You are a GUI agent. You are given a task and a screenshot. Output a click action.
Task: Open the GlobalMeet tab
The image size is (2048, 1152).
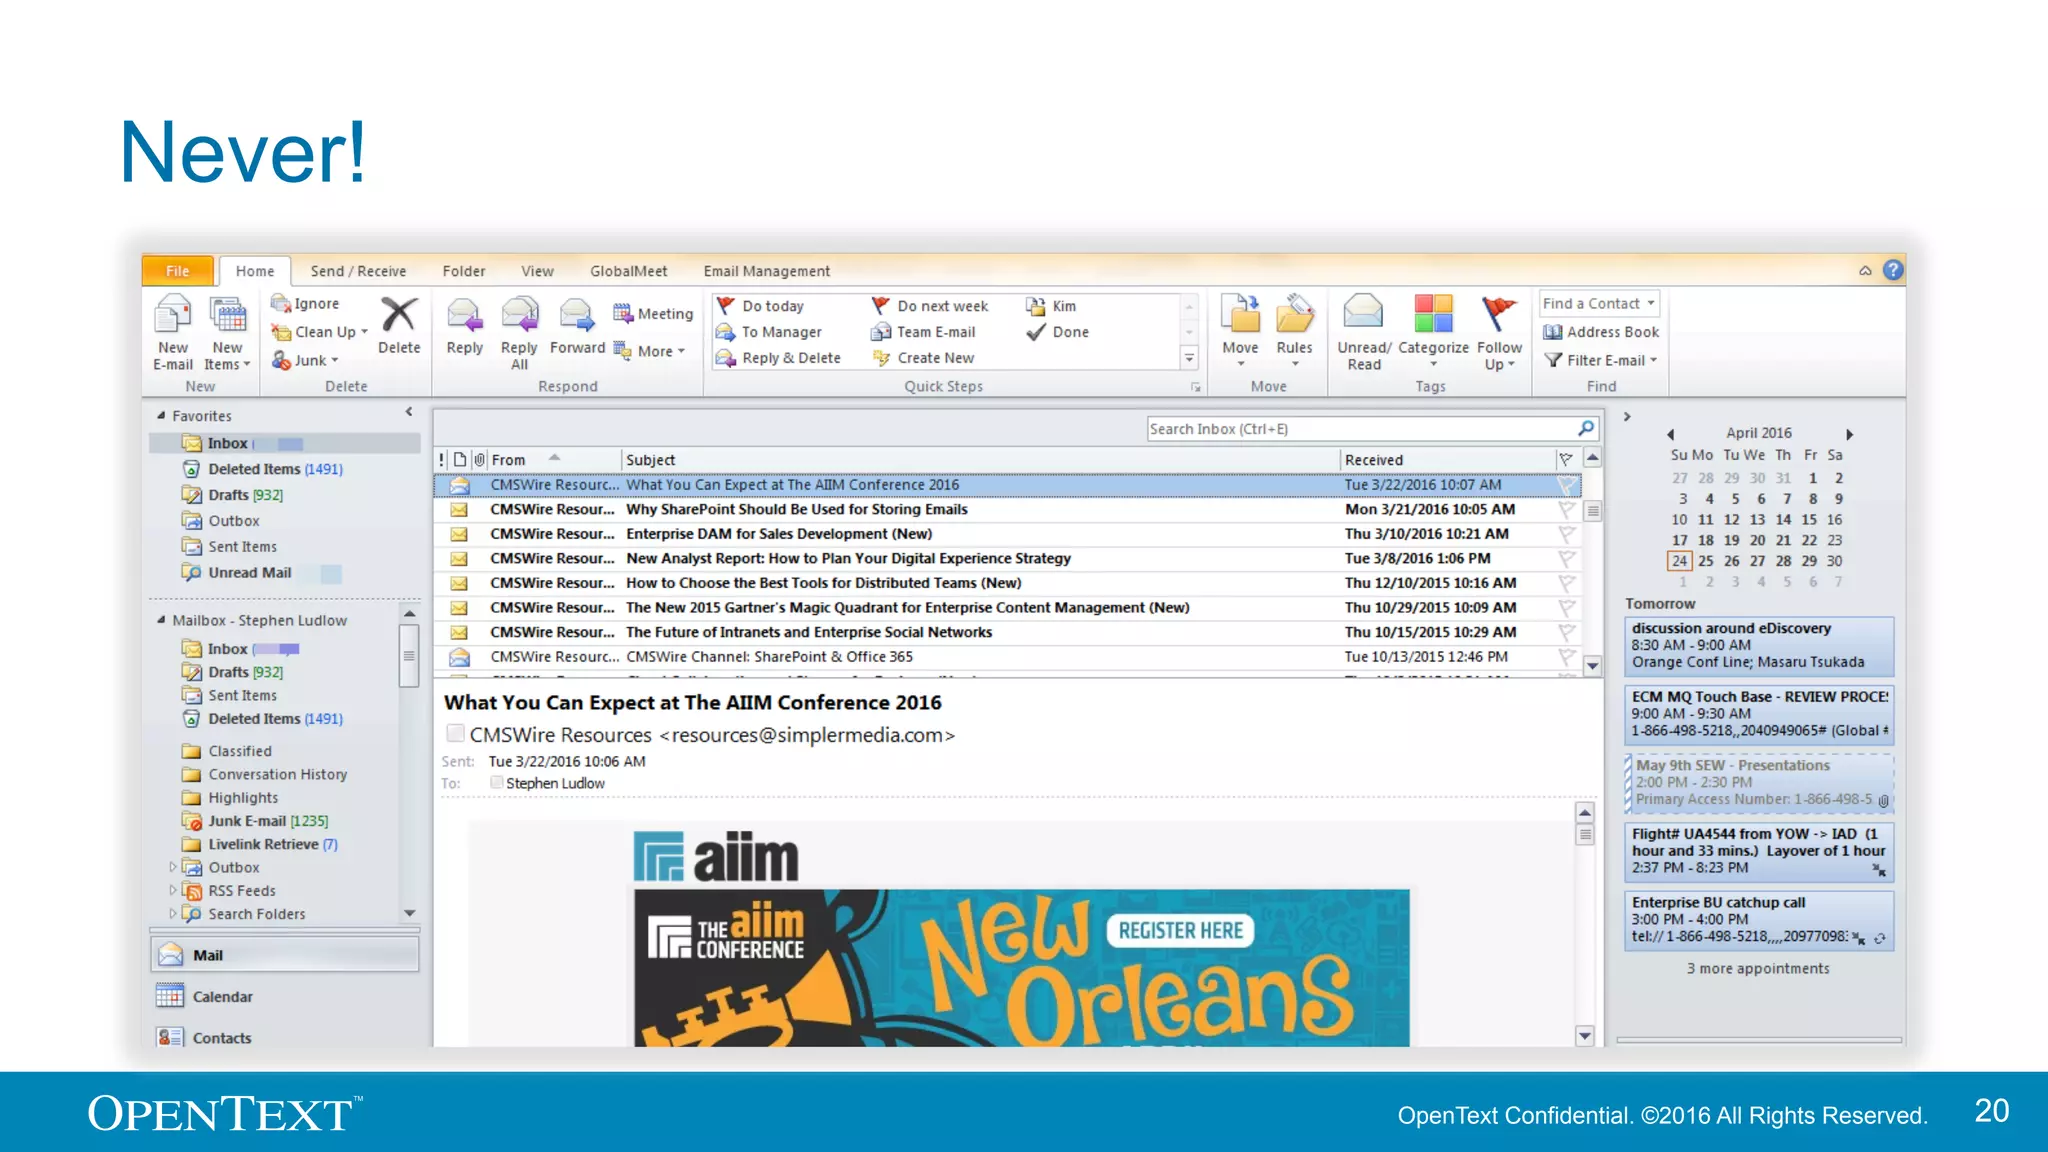pyautogui.click(x=628, y=271)
